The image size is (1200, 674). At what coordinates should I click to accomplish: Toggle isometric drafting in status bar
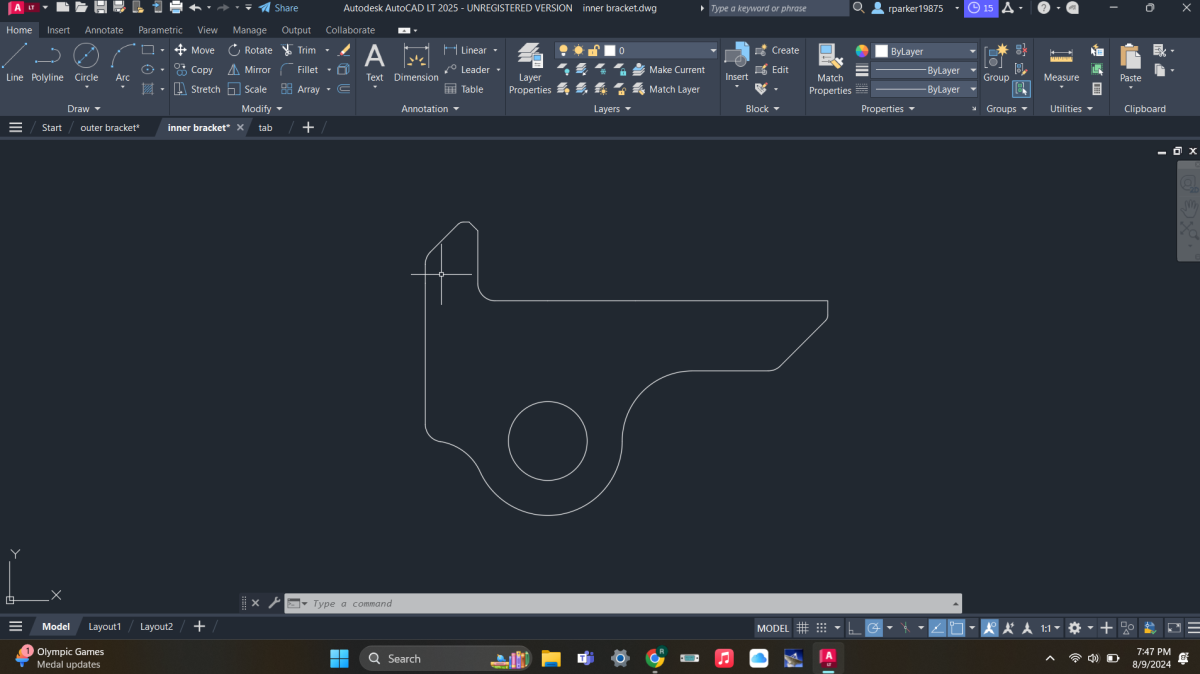click(905, 628)
